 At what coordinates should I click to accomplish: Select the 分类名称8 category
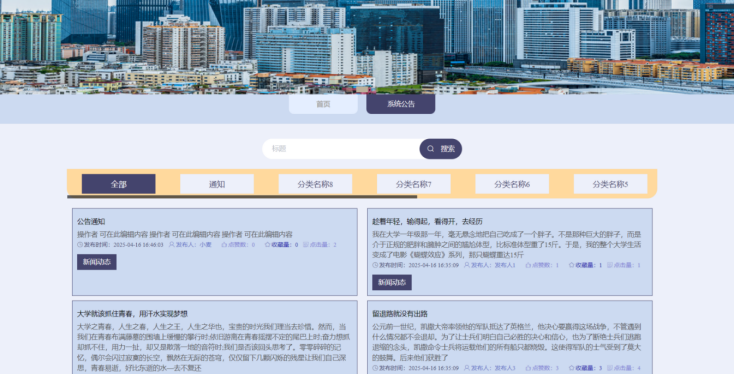pyautogui.click(x=315, y=184)
